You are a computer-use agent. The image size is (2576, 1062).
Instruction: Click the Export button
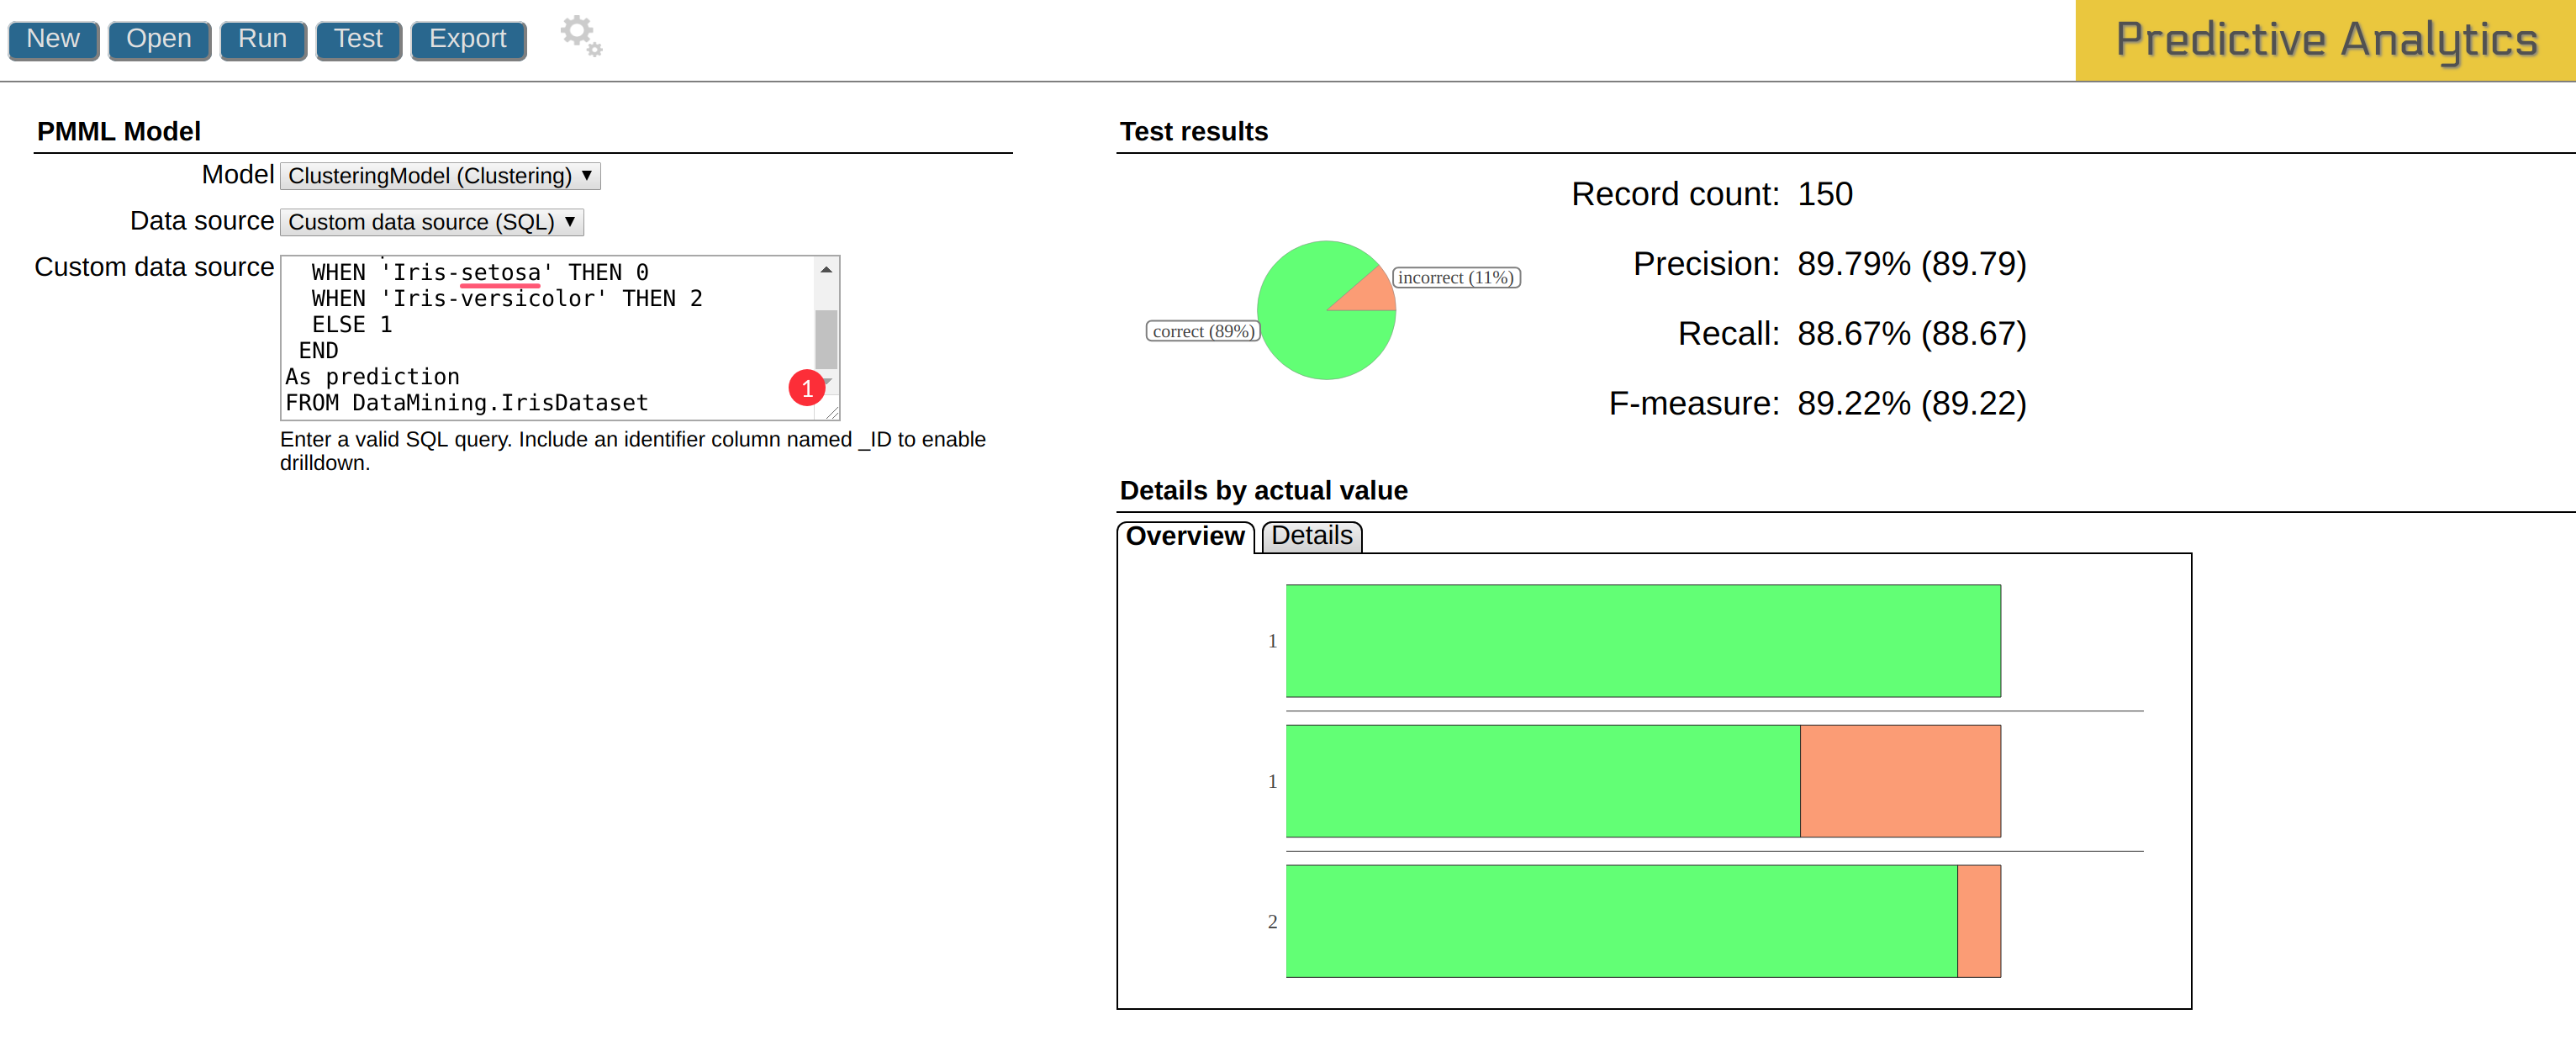(x=468, y=40)
